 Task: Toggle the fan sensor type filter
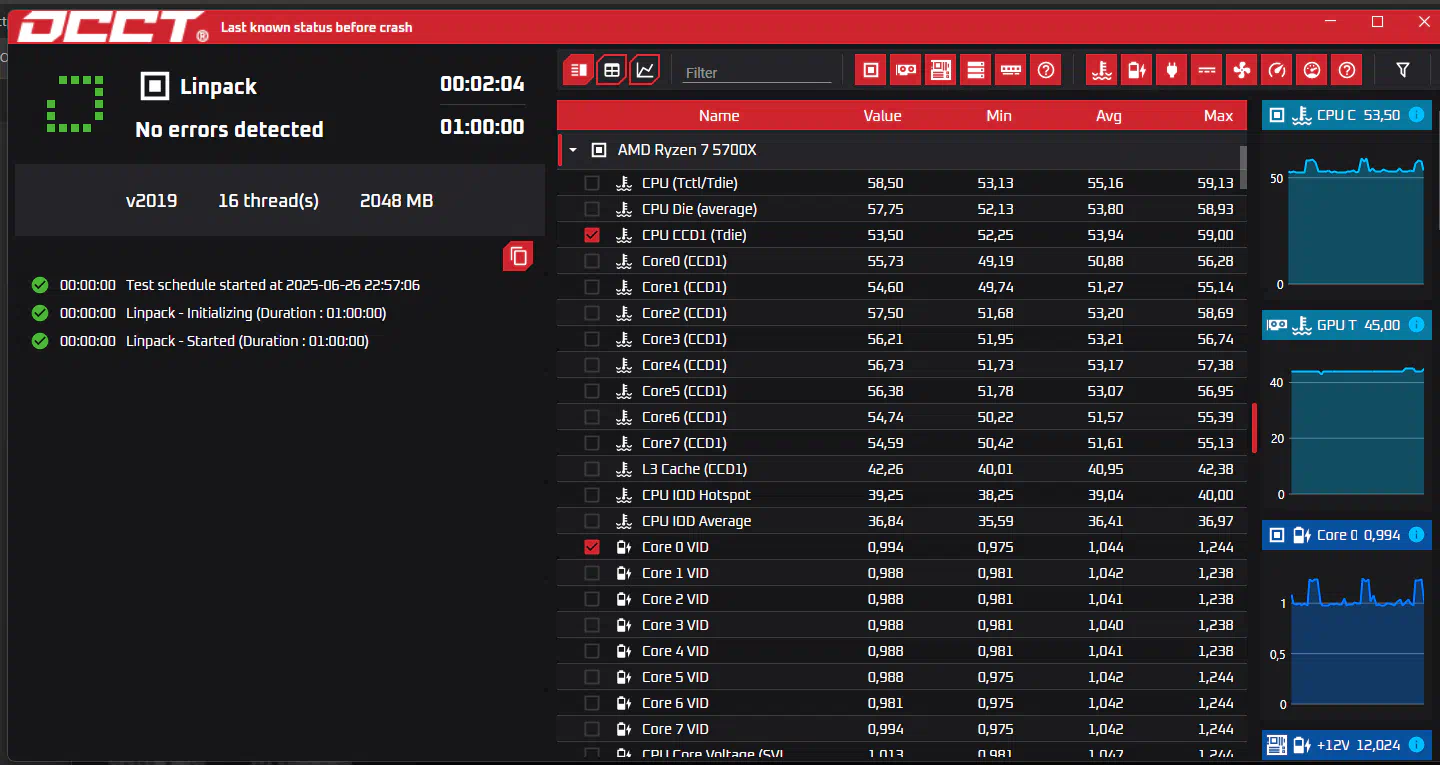coord(1242,70)
